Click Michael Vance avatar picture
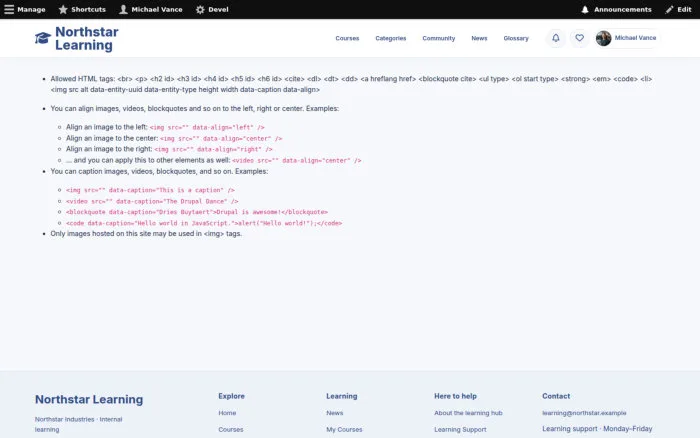The height and width of the screenshot is (438, 700). 604,38
